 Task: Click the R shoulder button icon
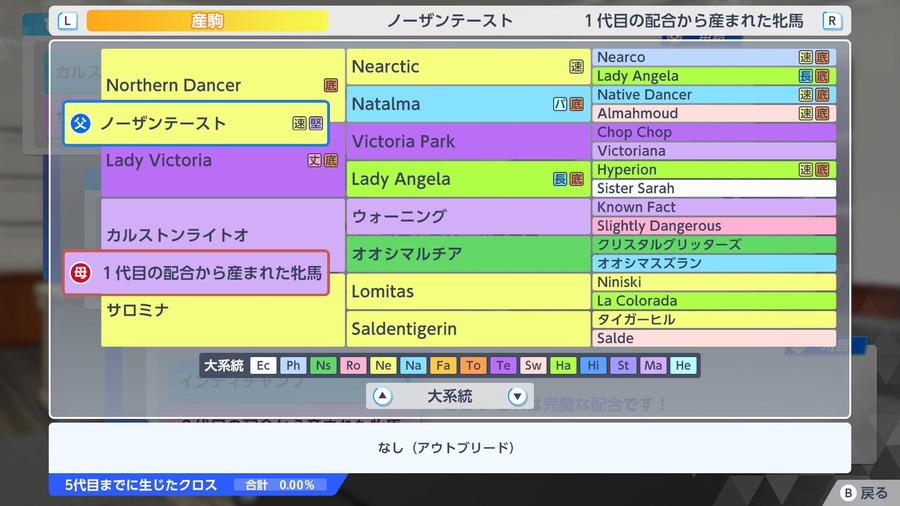coord(832,21)
